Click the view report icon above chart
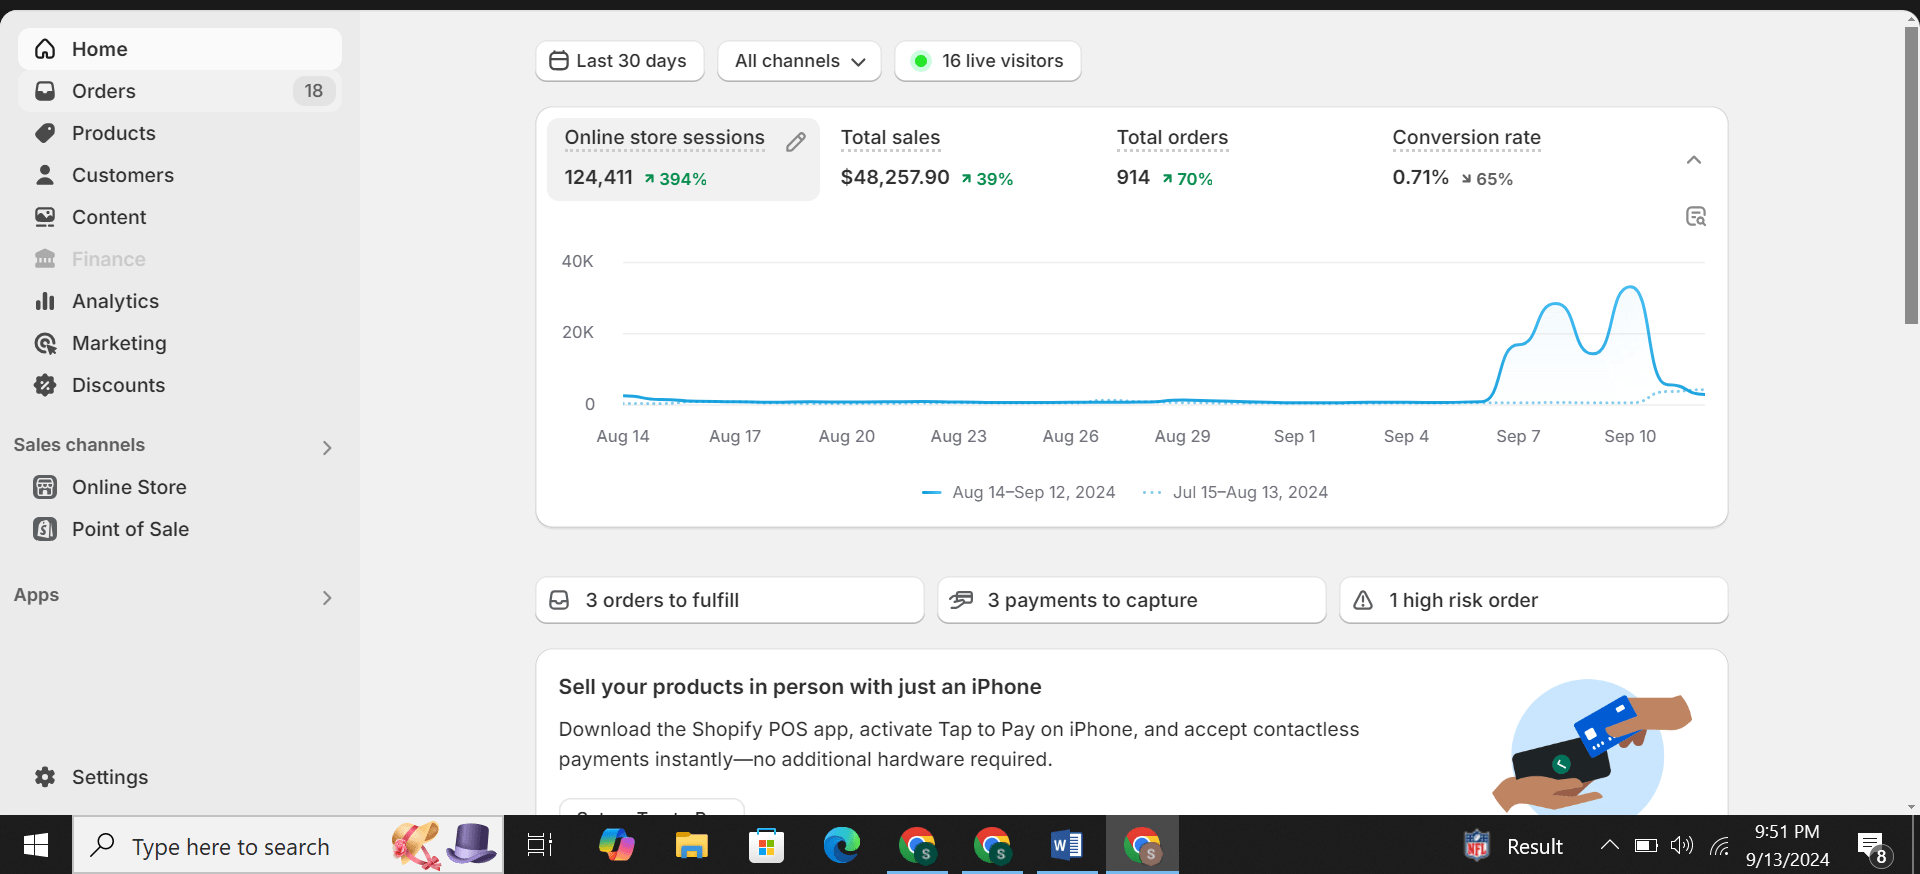Viewport: 1920px width, 874px height. [x=1696, y=216]
